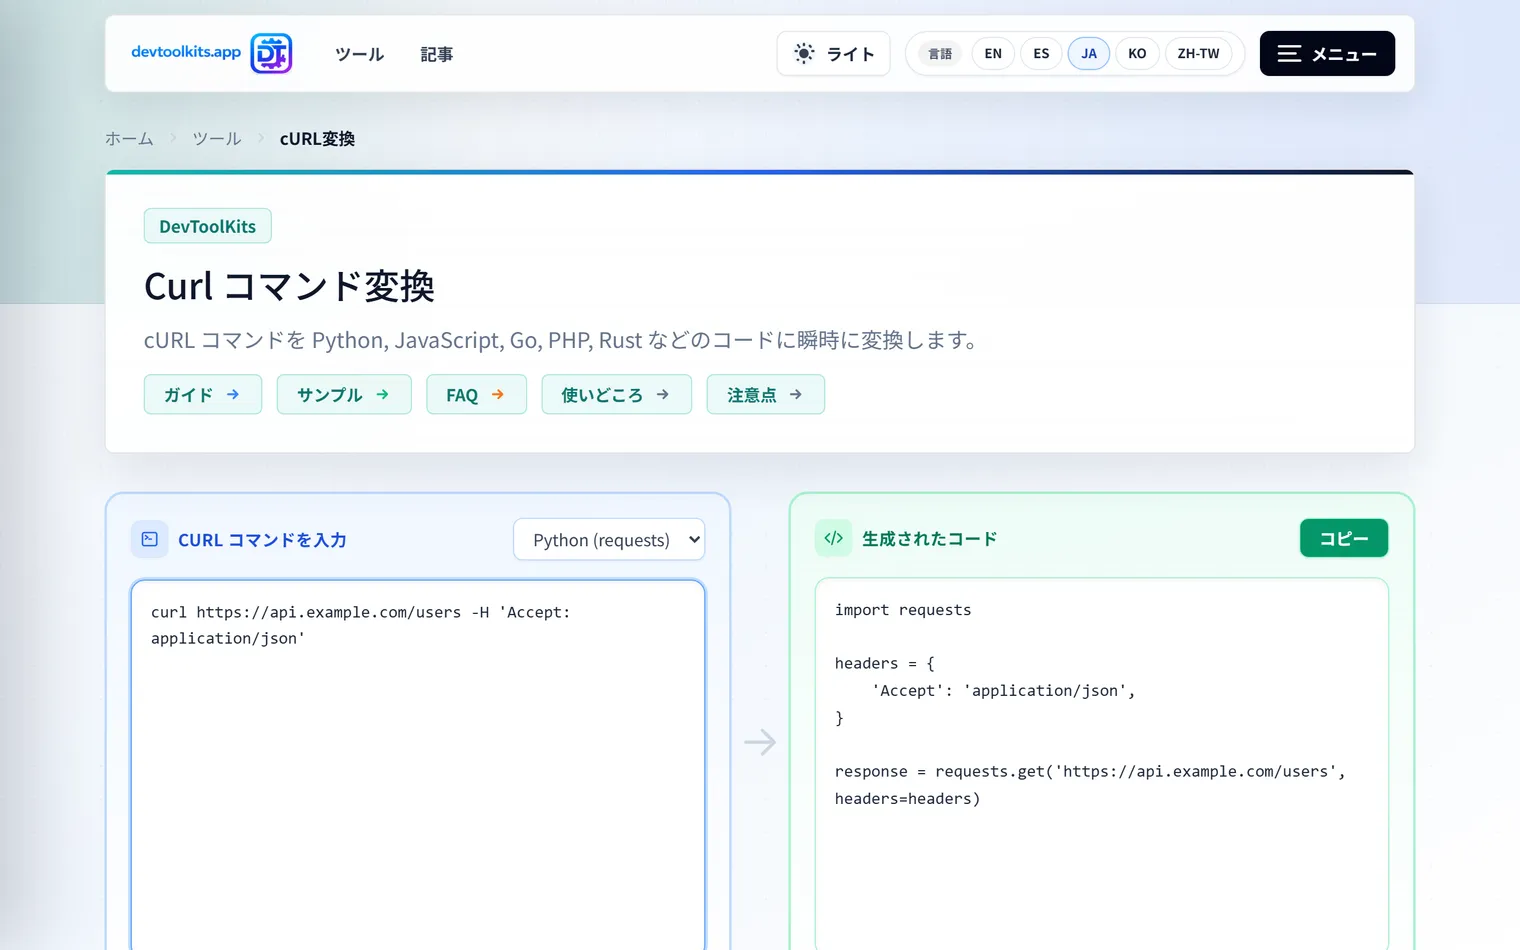Viewport: 1520px width, 950px height.
Task: Click the devtoolkits.app site name
Action: point(186,52)
